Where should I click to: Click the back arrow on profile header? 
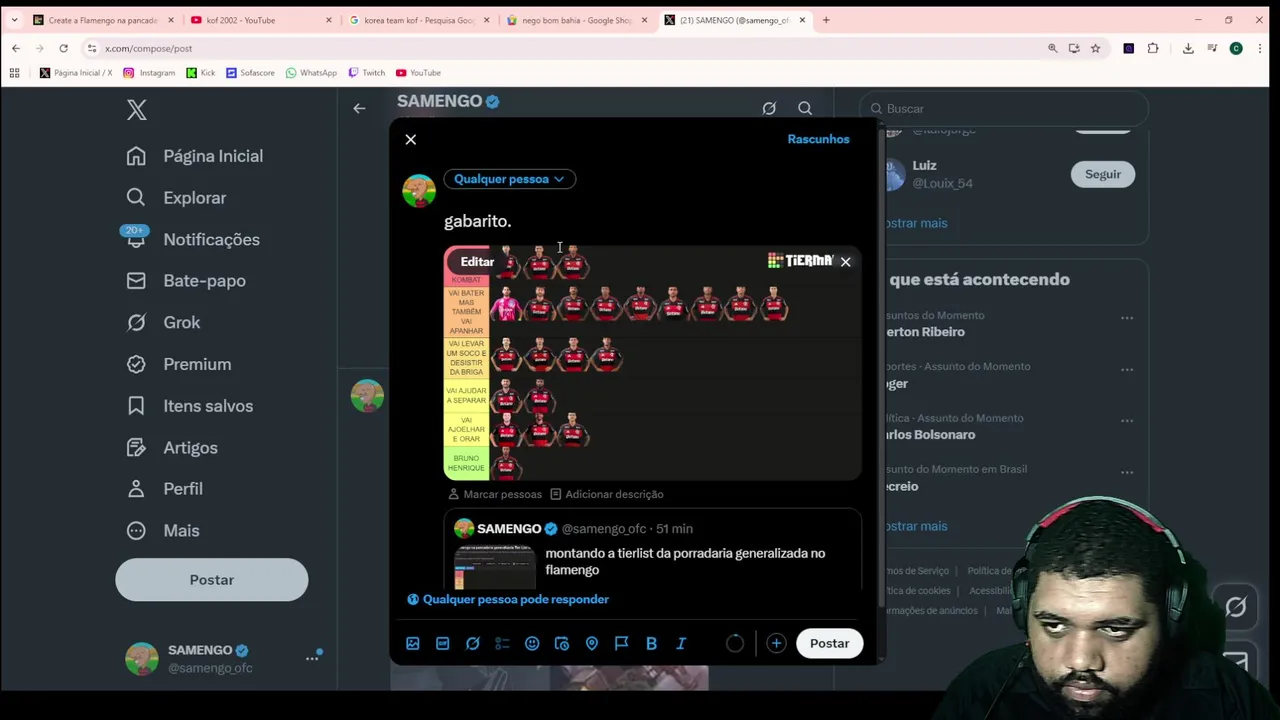359,108
